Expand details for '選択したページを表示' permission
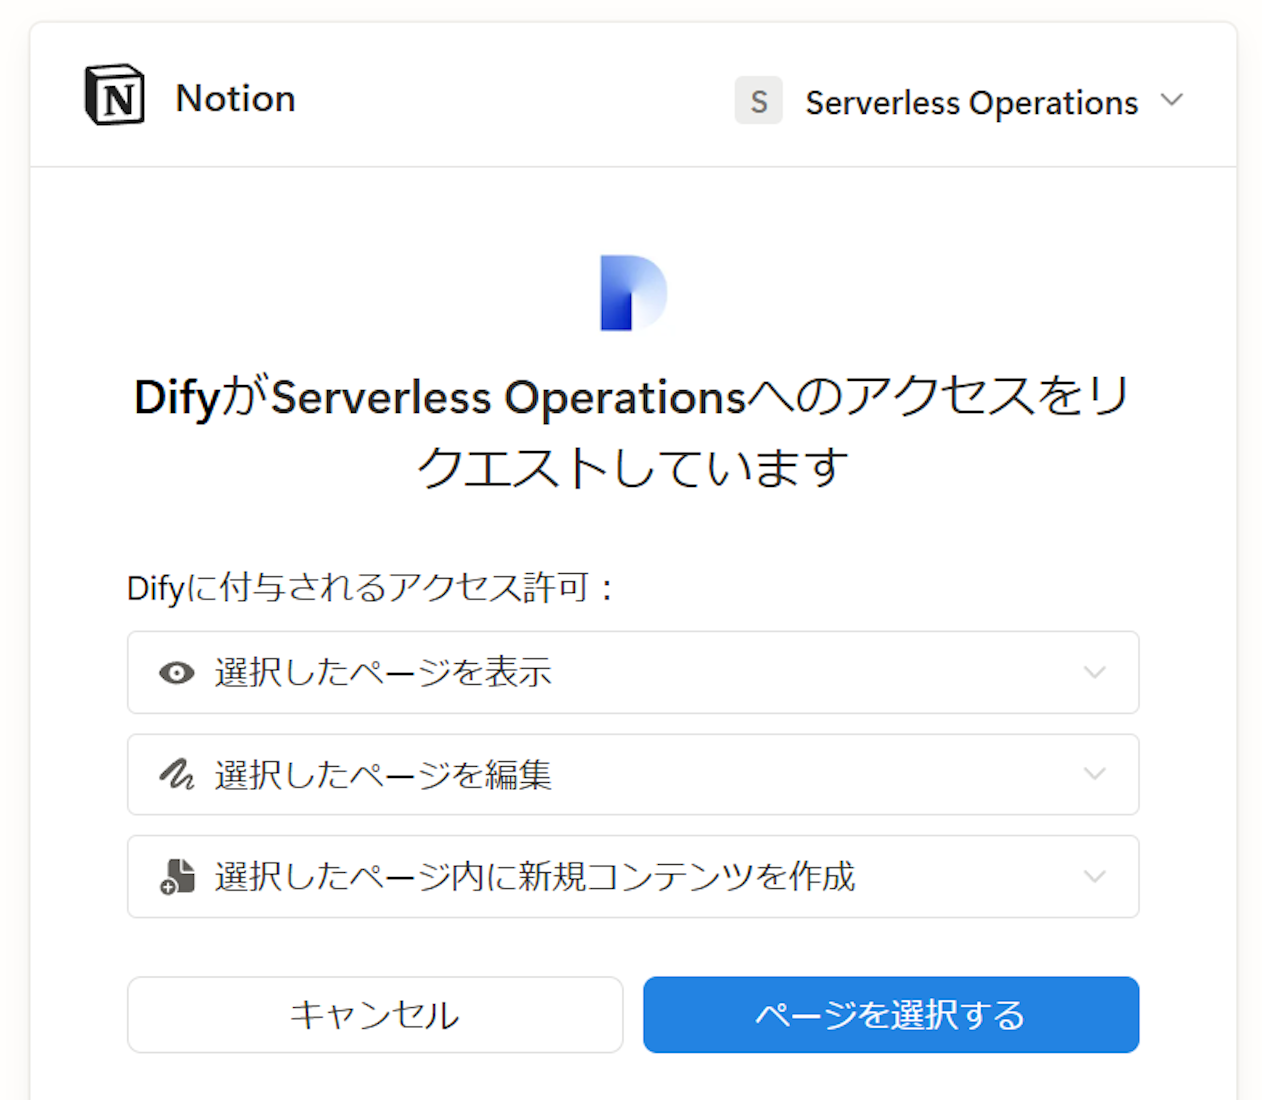Viewport: 1262px width, 1100px height. tap(1094, 673)
